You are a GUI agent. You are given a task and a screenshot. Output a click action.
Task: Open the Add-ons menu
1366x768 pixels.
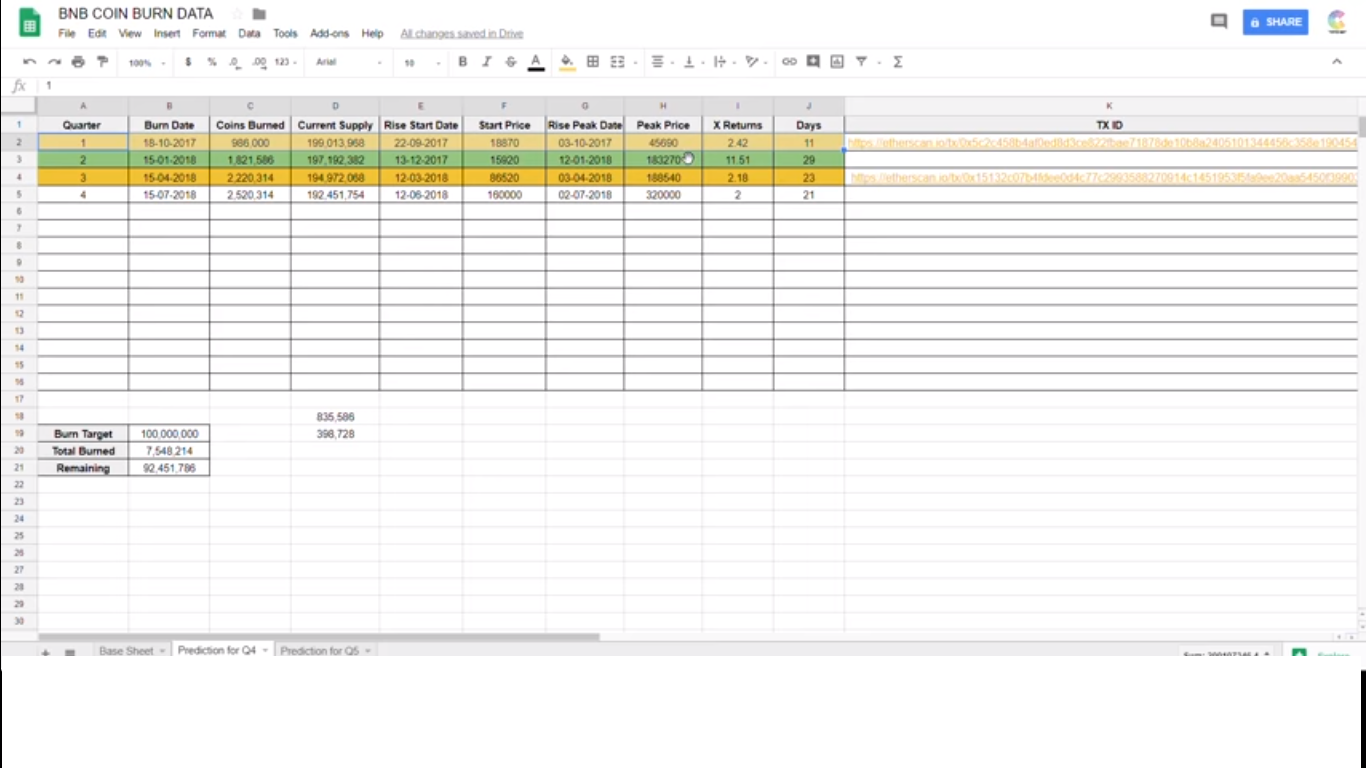coord(329,33)
